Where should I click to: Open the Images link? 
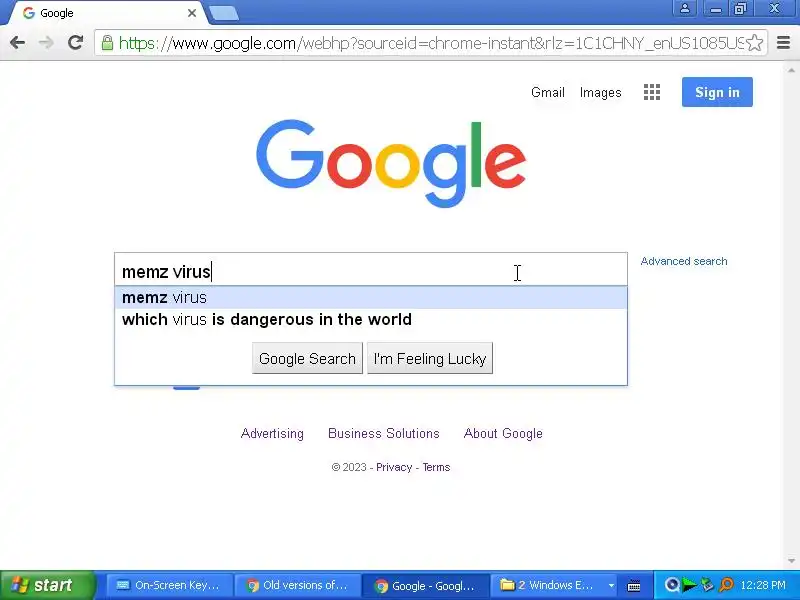[x=601, y=92]
